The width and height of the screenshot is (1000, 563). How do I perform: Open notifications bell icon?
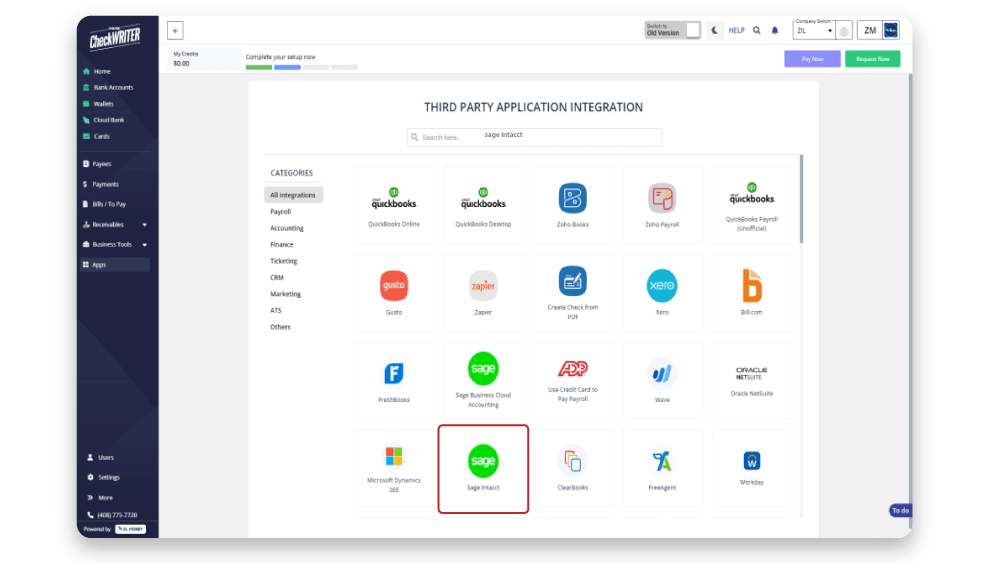point(775,30)
